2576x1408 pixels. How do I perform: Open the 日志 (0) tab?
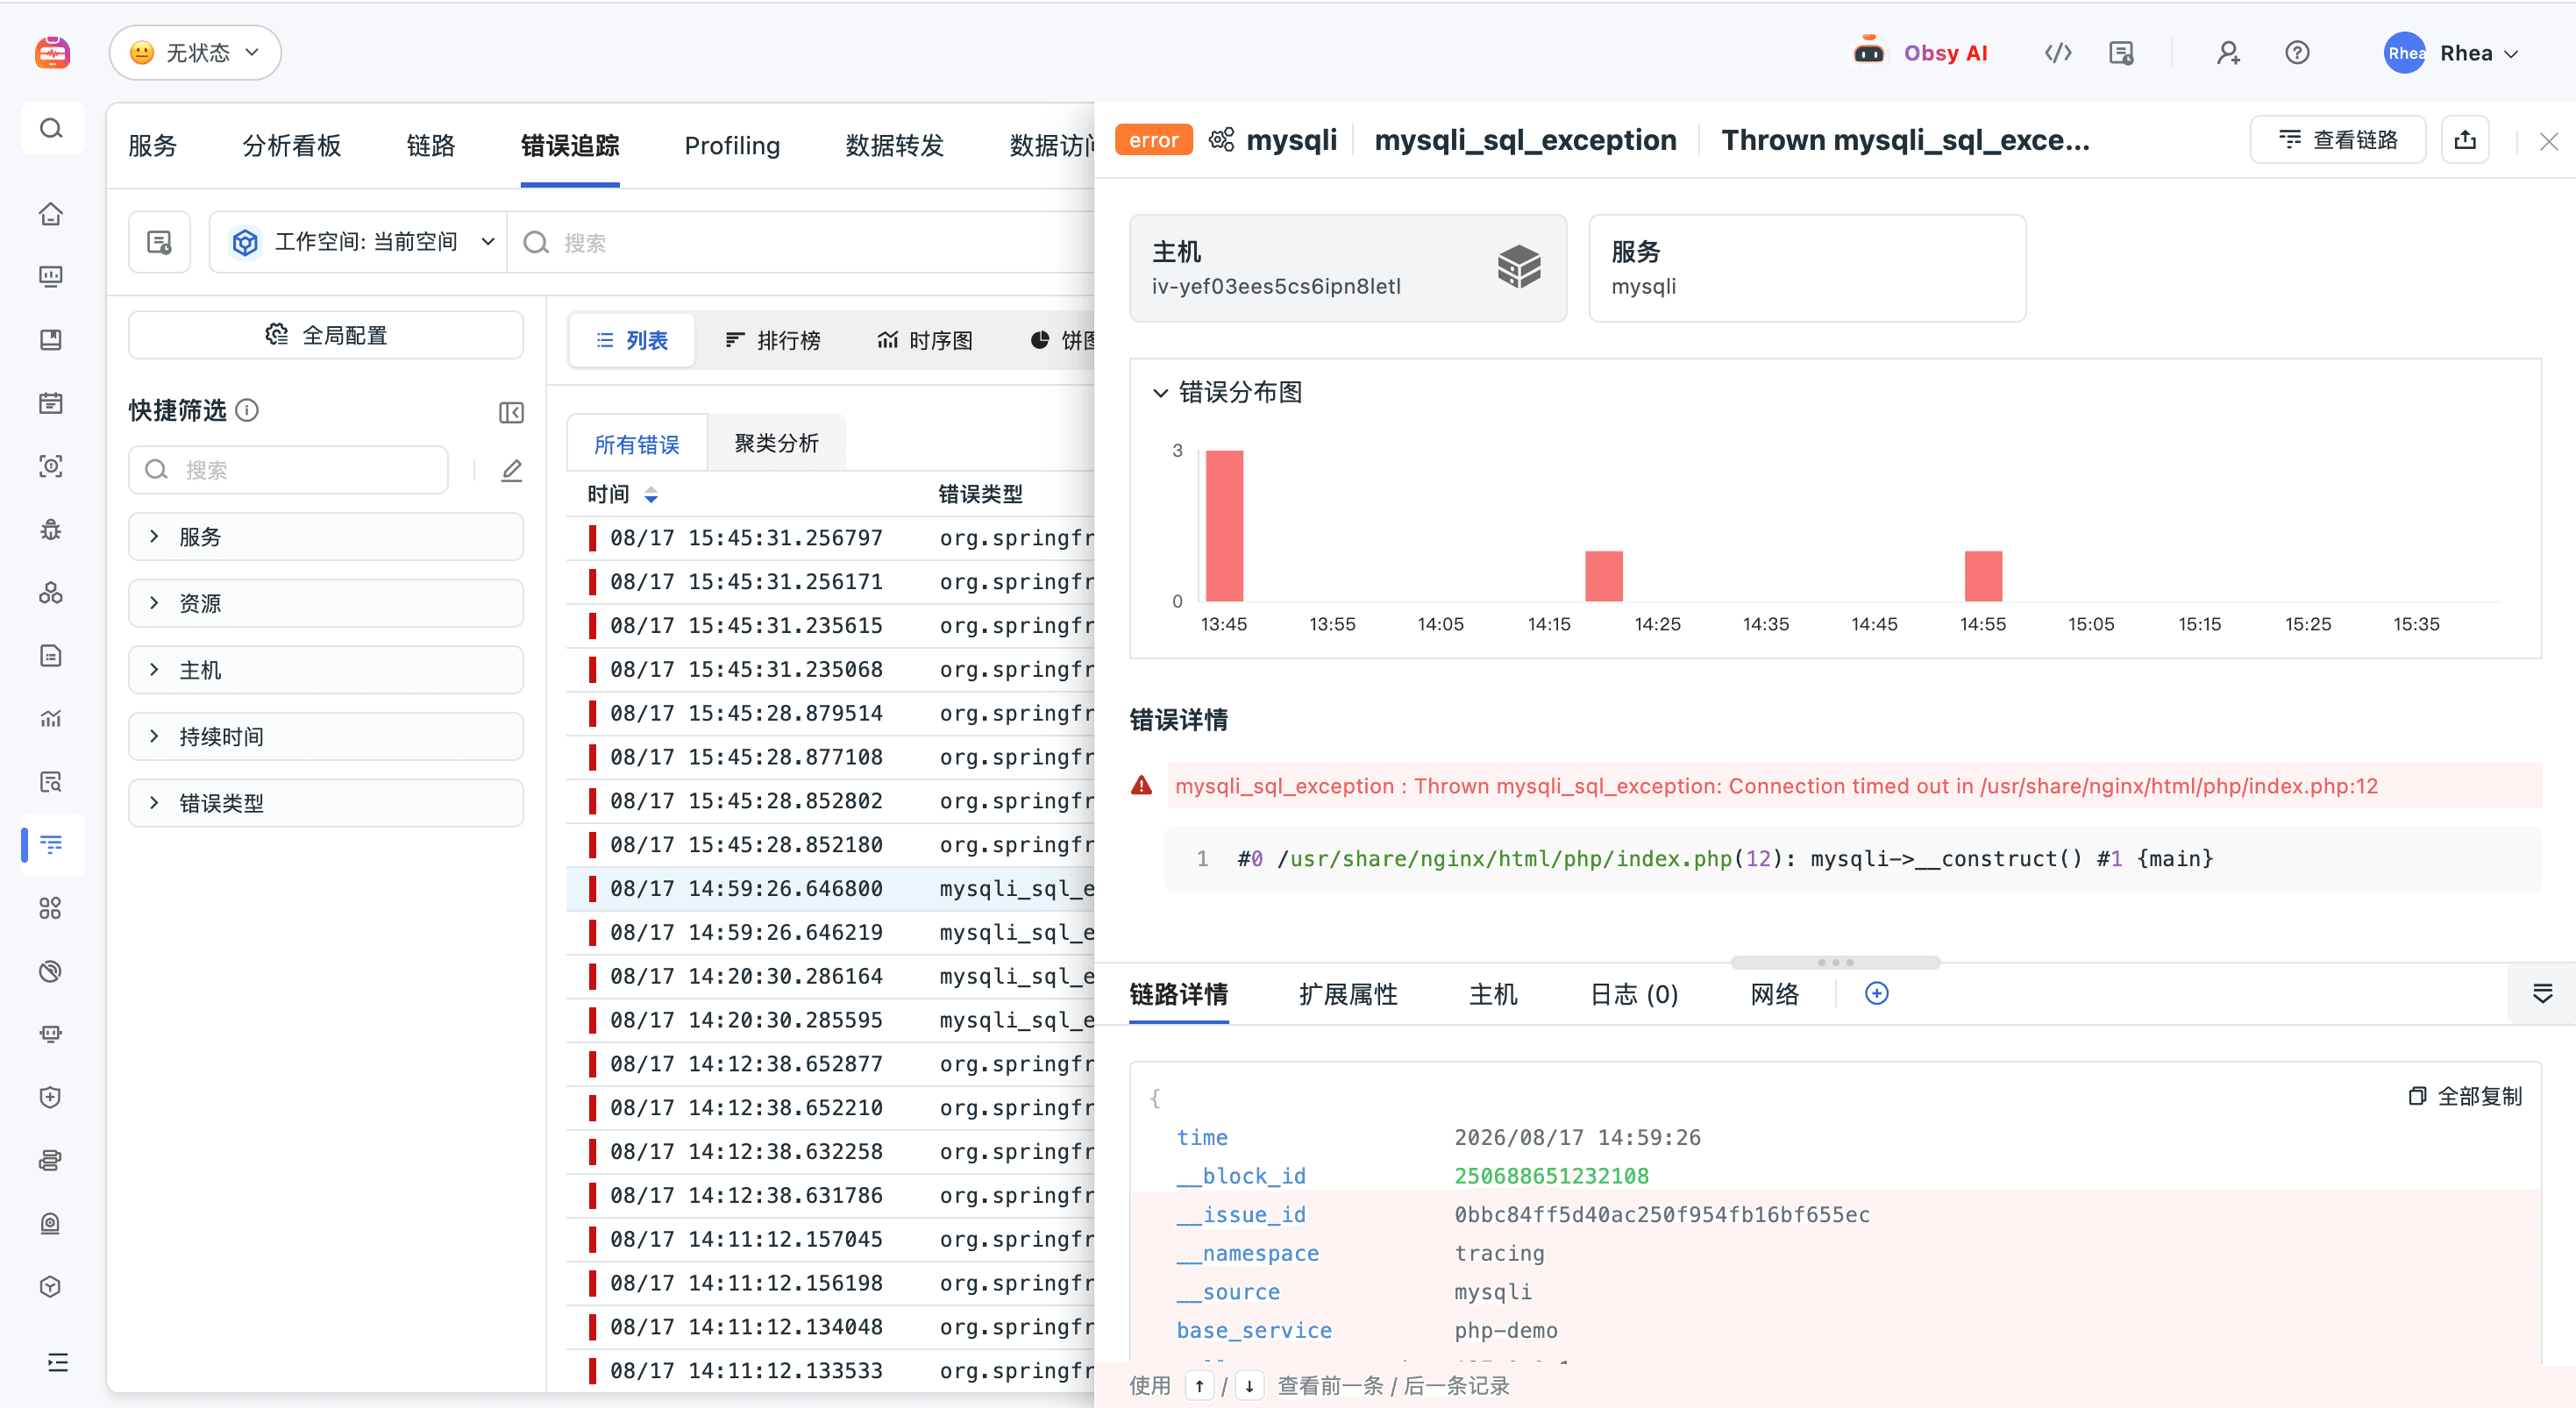[x=1634, y=994]
